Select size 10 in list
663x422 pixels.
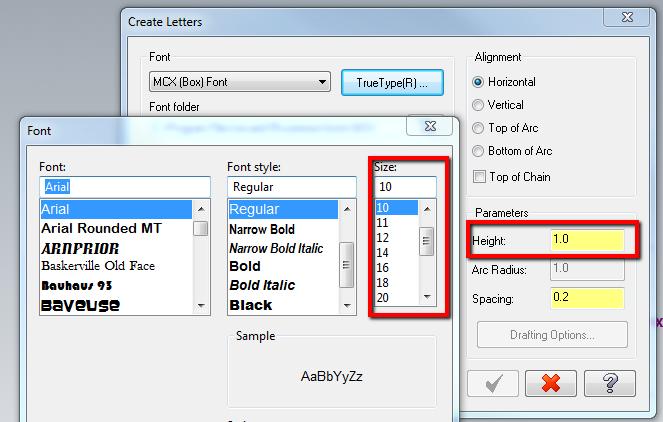click(x=397, y=208)
